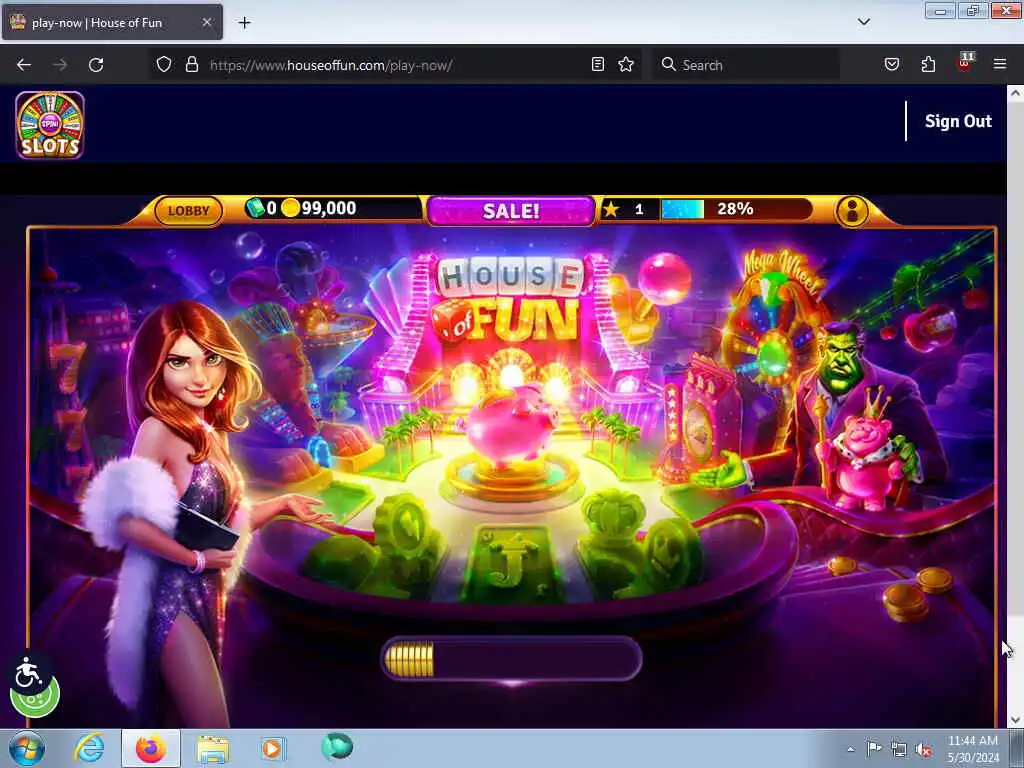The width and height of the screenshot is (1024, 768).
Task: Click the game loading progress bar
Action: point(511,659)
